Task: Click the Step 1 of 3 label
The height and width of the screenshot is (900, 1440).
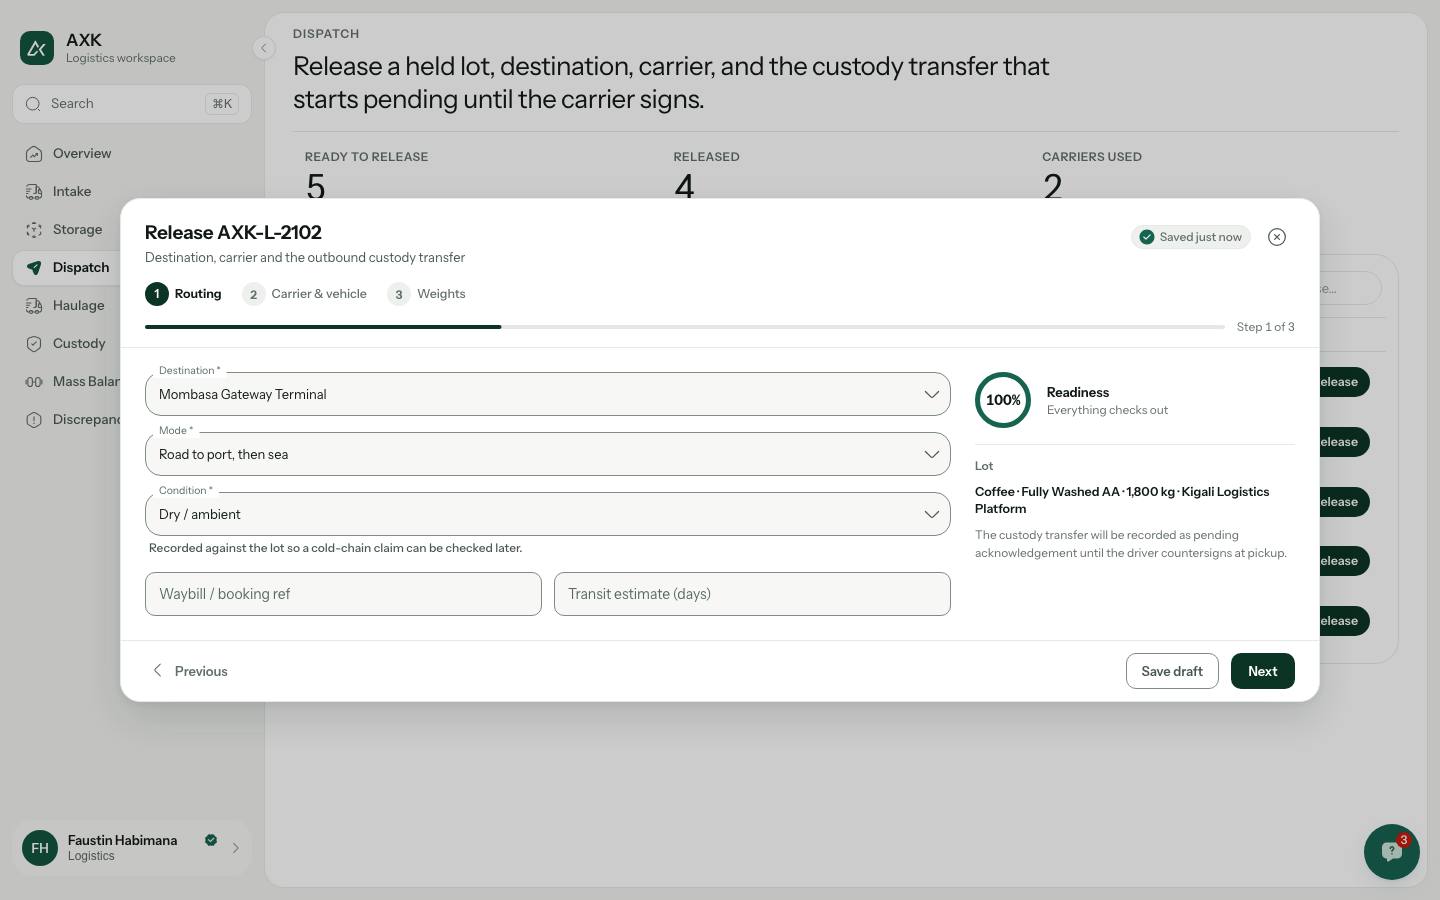Action: point(1266,327)
